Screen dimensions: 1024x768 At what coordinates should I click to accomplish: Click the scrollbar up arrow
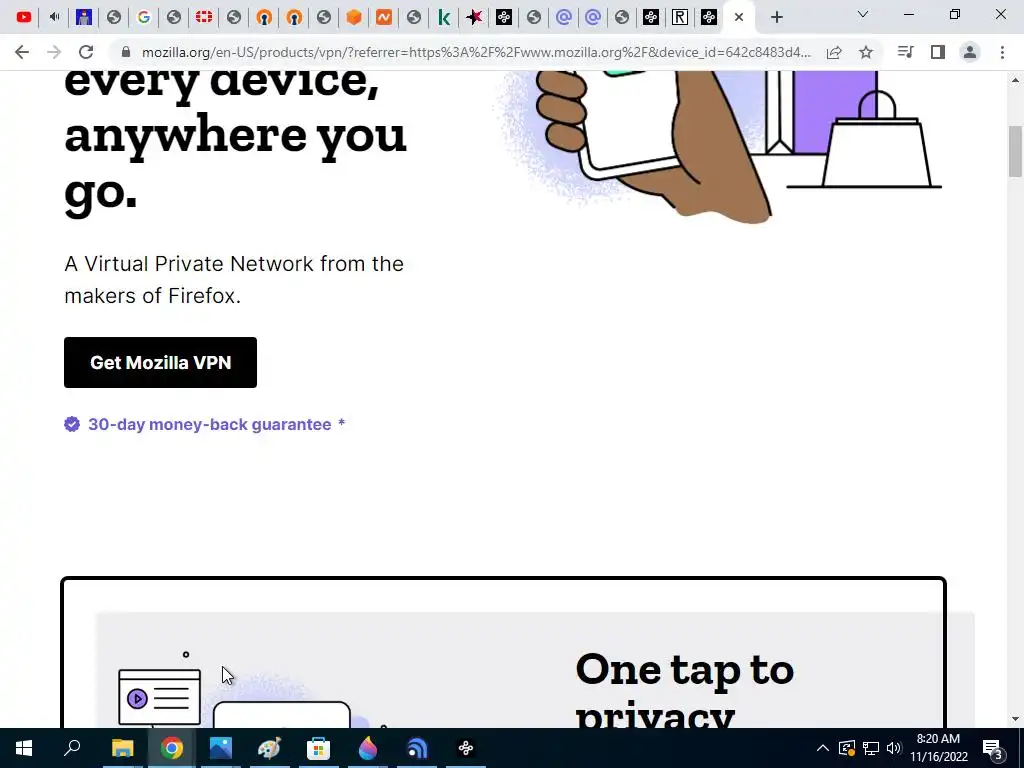point(1015,80)
